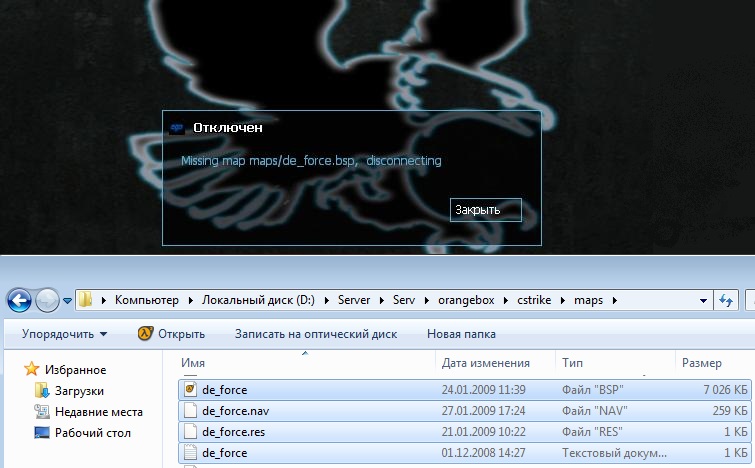Go back with the Explorer back arrow
This screenshot has height=468, width=755.
pyautogui.click(x=19, y=300)
